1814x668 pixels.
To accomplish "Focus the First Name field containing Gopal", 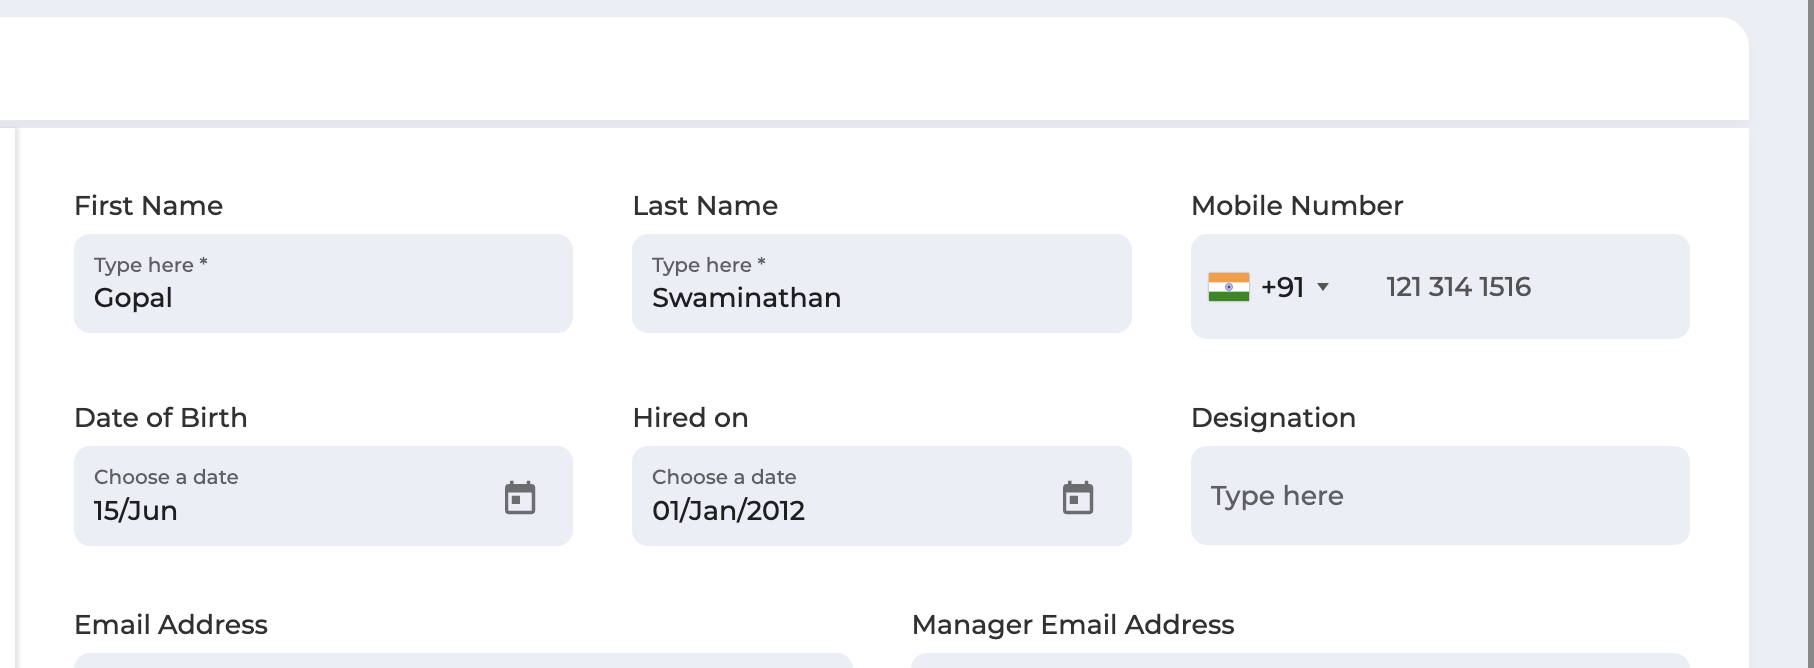I will [x=323, y=284].
